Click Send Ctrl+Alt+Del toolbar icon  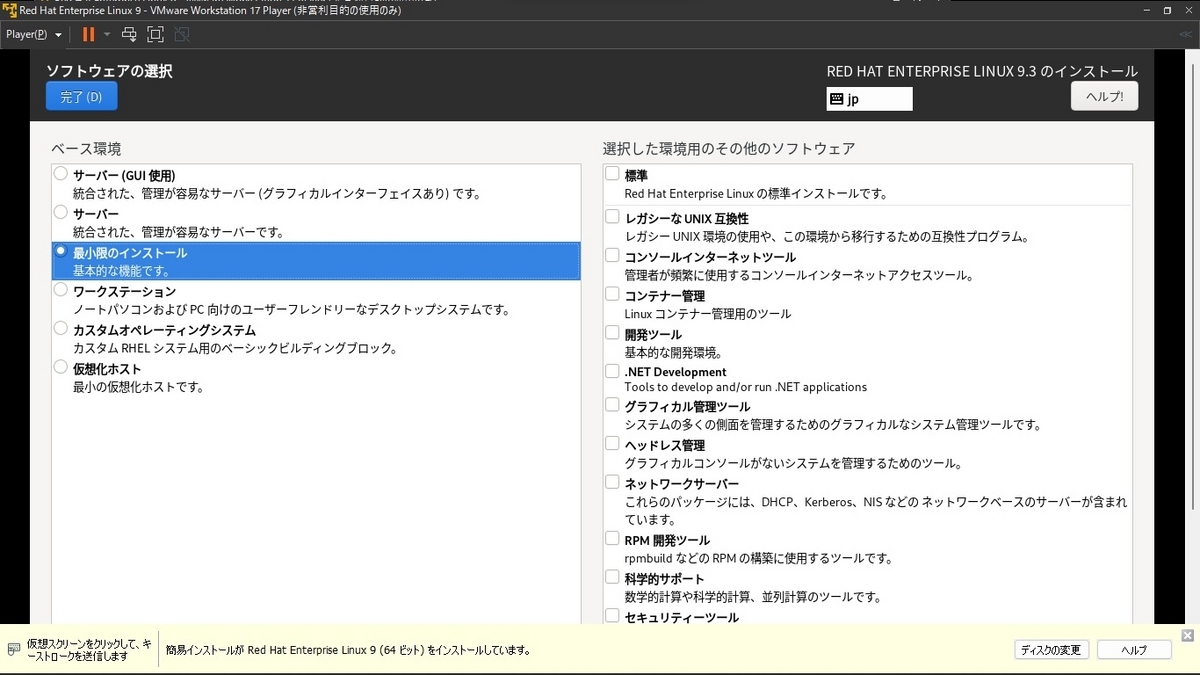129,34
